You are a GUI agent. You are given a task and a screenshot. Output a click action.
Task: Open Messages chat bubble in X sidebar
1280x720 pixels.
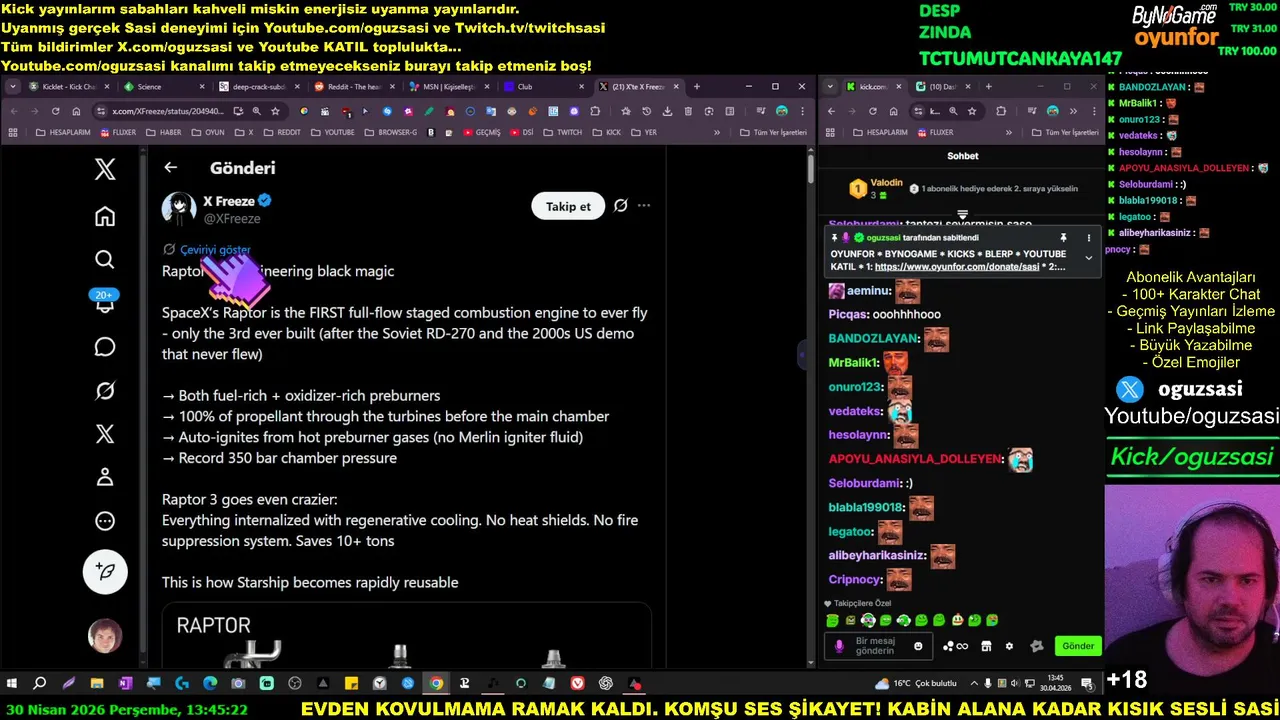(105, 347)
